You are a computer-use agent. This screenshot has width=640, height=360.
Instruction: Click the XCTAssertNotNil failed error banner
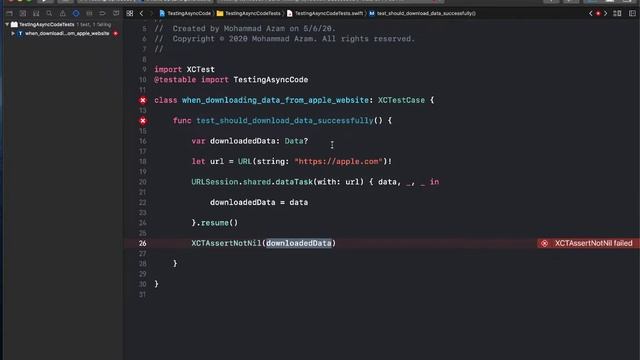pyautogui.click(x=588, y=243)
